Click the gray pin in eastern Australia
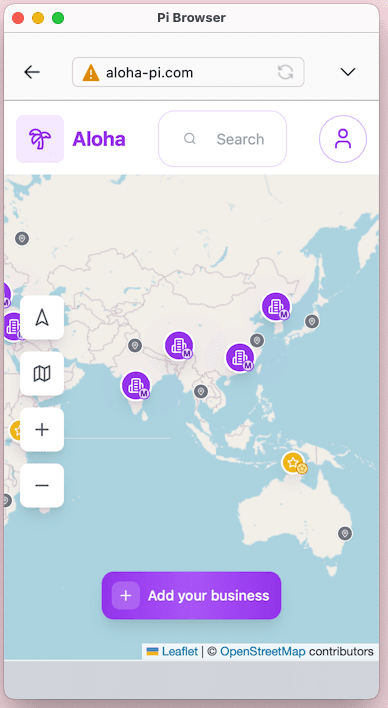The image size is (388, 708). [345, 533]
